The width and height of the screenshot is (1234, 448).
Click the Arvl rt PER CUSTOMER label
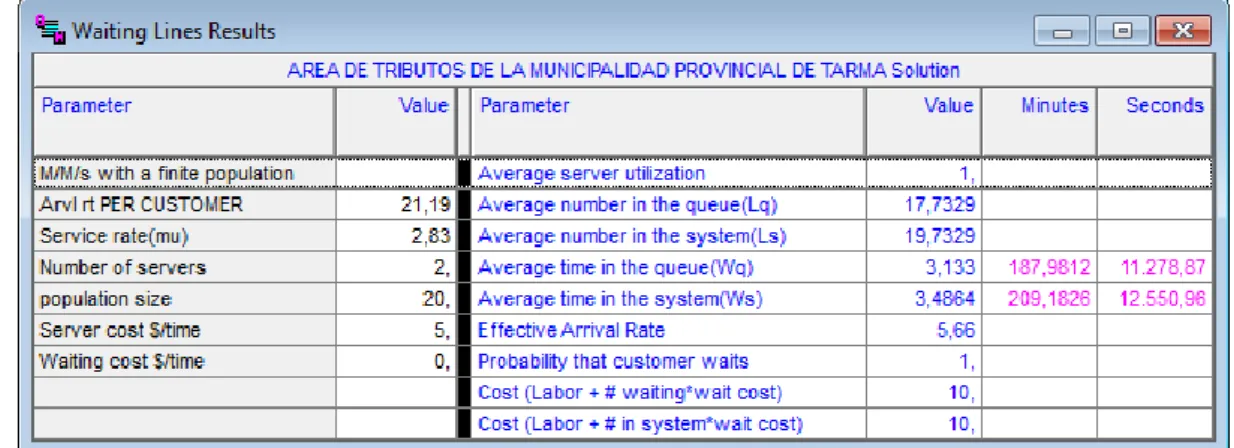coord(141,205)
